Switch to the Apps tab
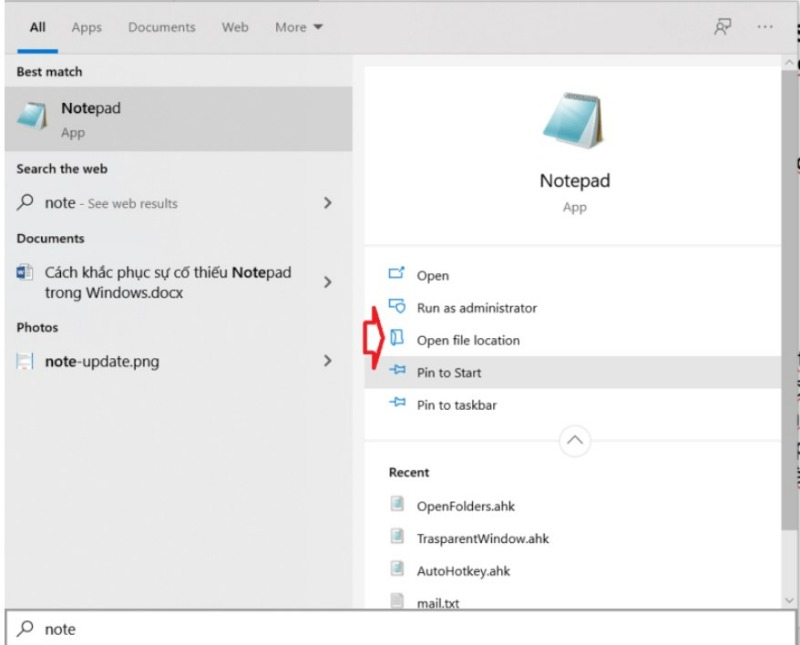Screen dimensions: 800x645 [86, 28]
